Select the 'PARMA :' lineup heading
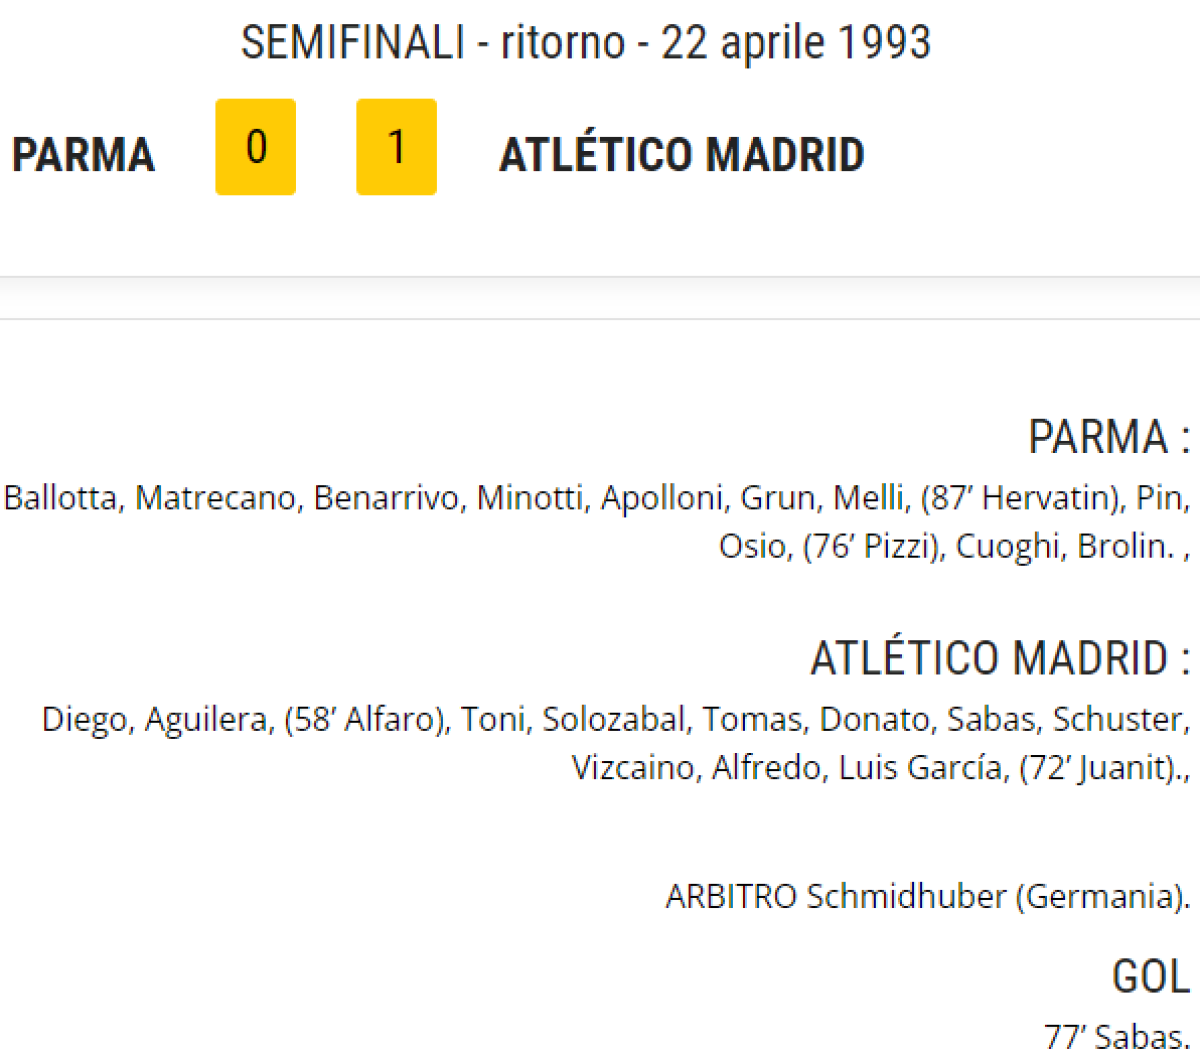This screenshot has width=1200, height=1055. point(1108,437)
